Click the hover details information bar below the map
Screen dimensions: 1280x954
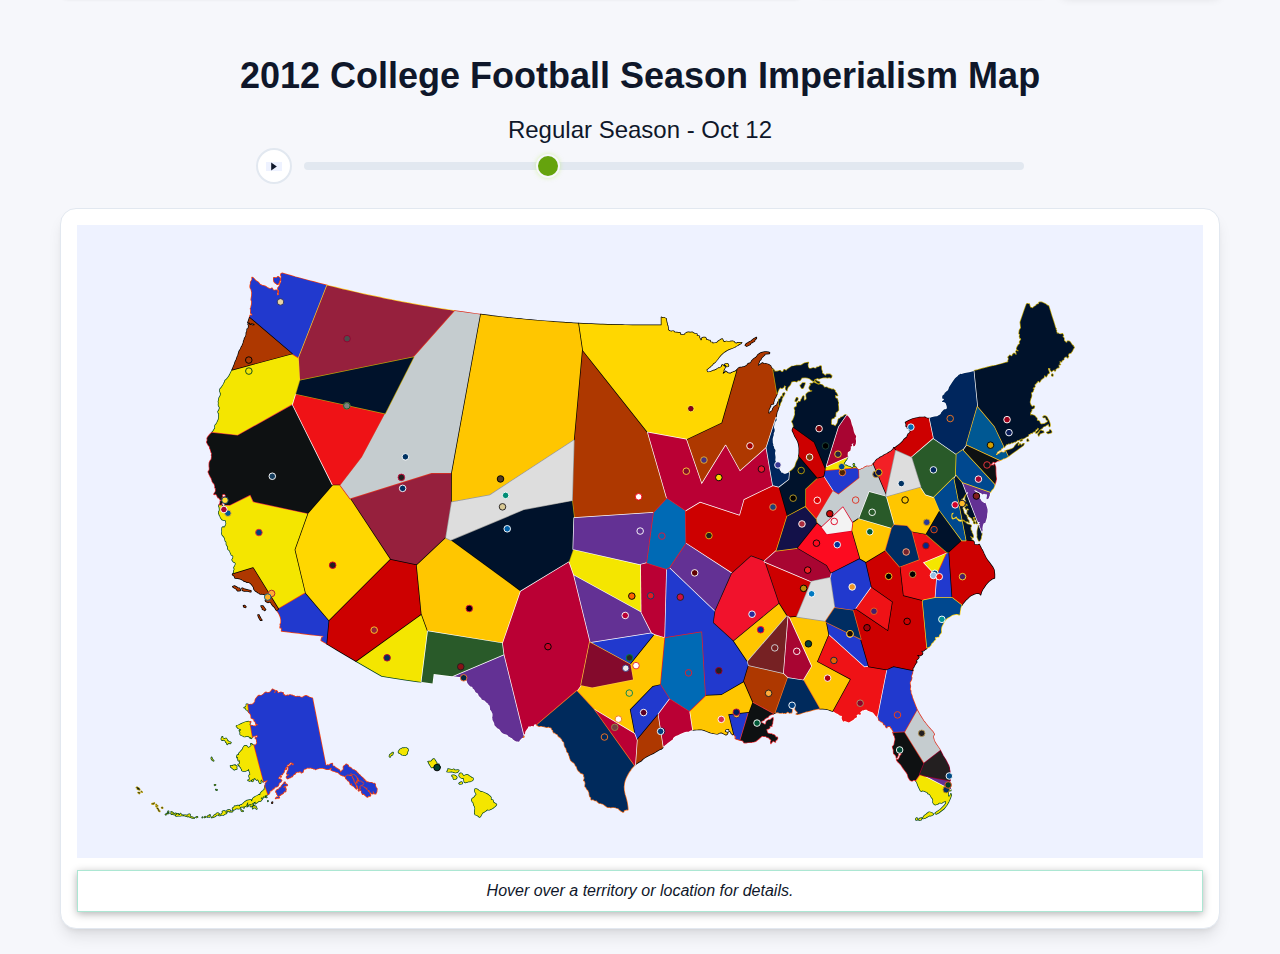pyautogui.click(x=640, y=890)
